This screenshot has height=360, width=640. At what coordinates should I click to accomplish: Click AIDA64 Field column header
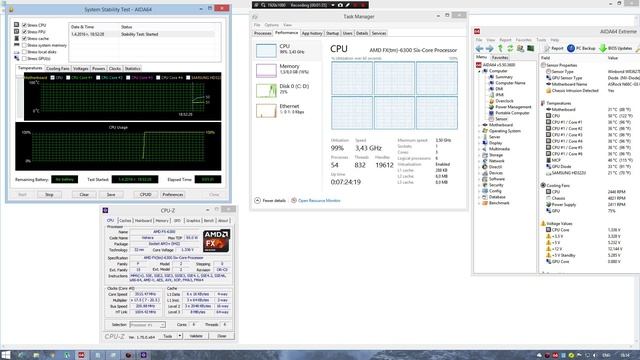(x=546, y=58)
